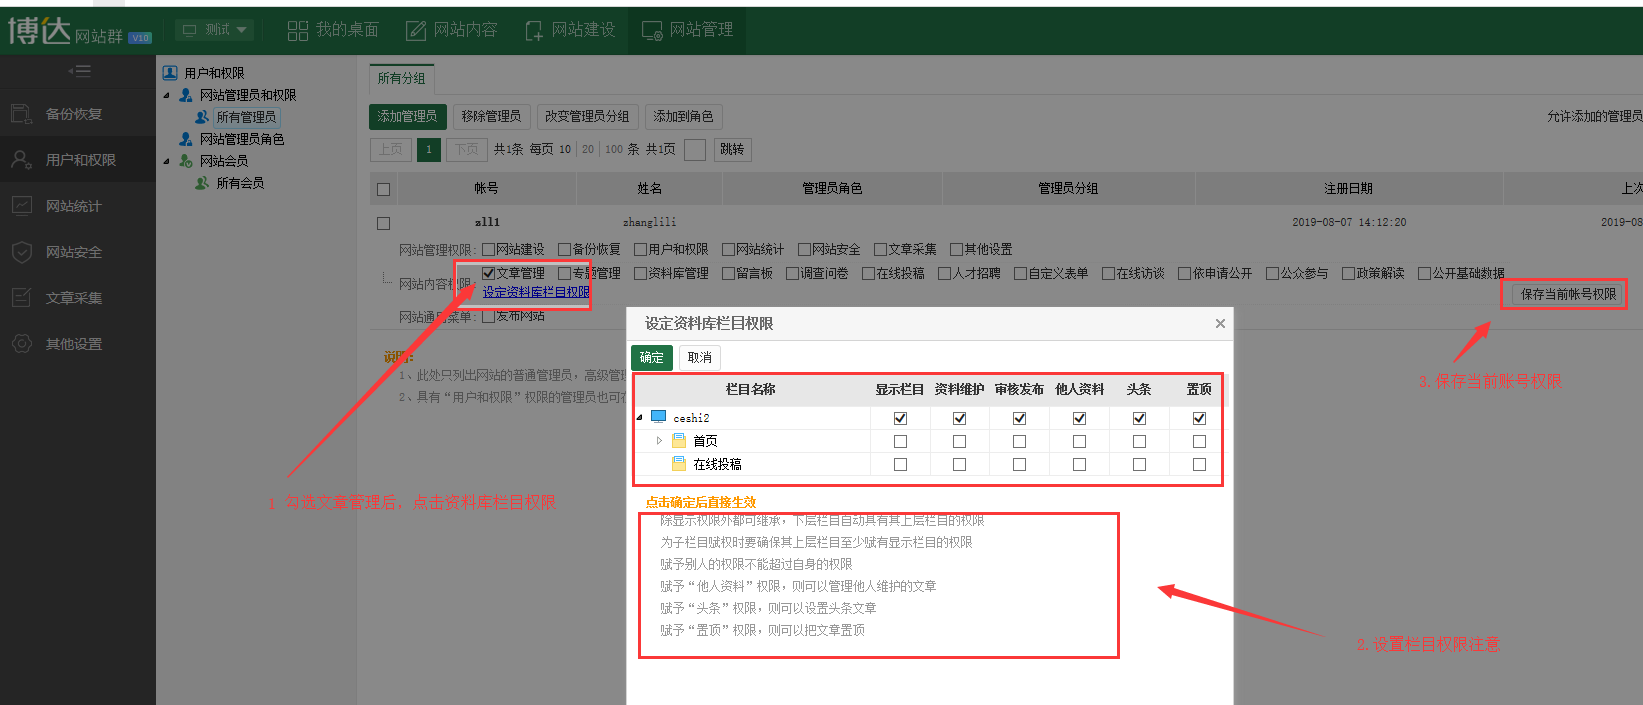
Task: Open 网站统计 in the sidebar
Action: coord(73,206)
